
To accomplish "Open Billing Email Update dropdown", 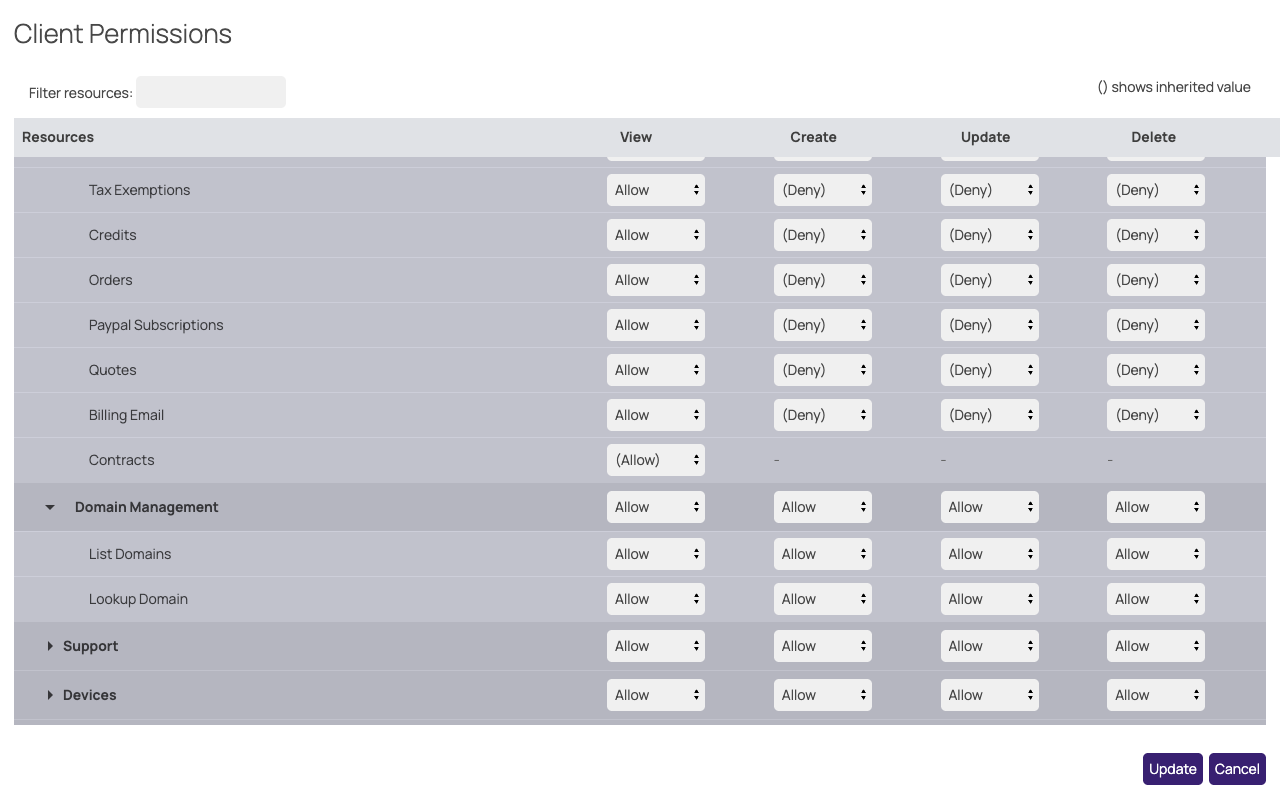I will click(990, 415).
